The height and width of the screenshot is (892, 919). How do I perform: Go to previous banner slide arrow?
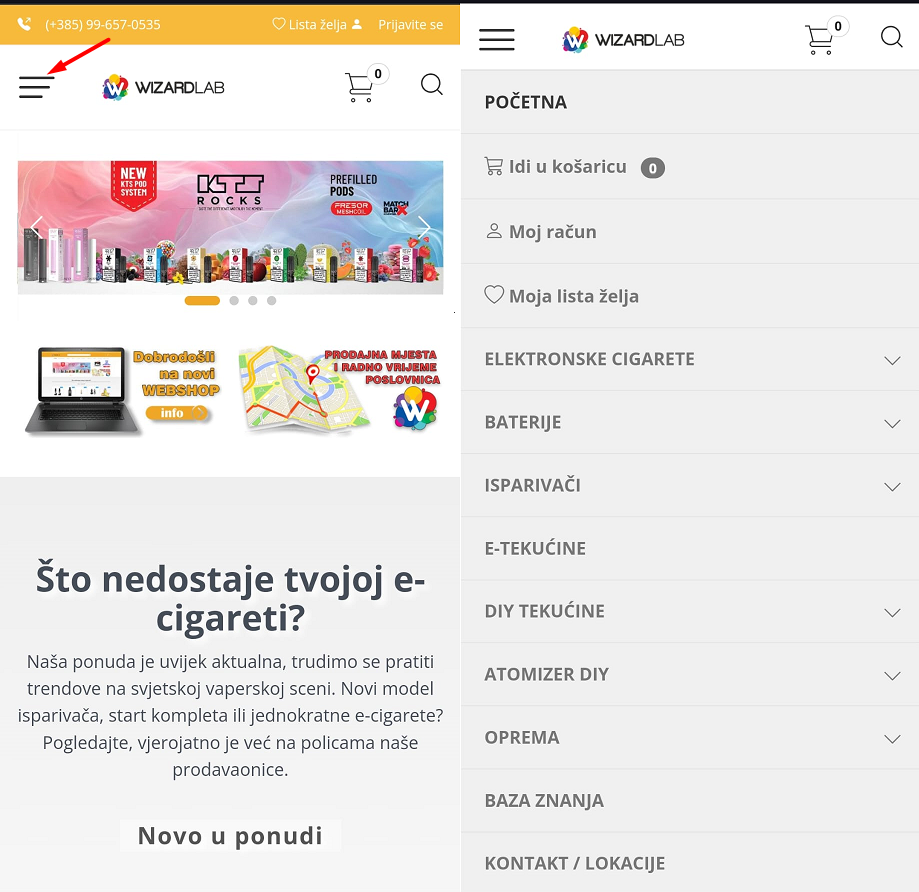coord(37,227)
